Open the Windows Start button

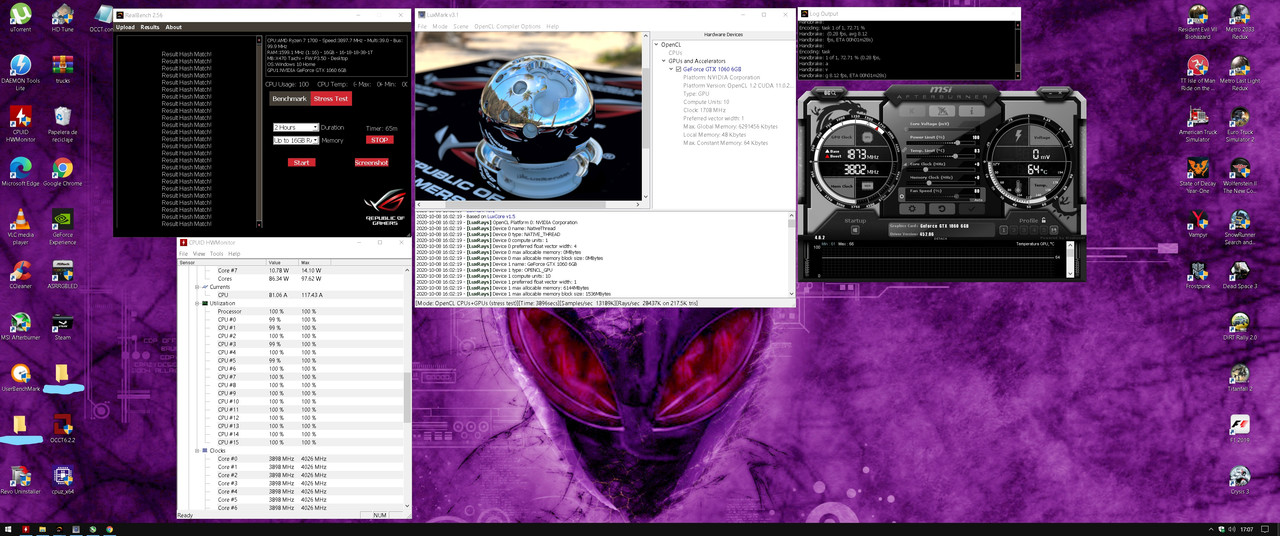pos(9,528)
